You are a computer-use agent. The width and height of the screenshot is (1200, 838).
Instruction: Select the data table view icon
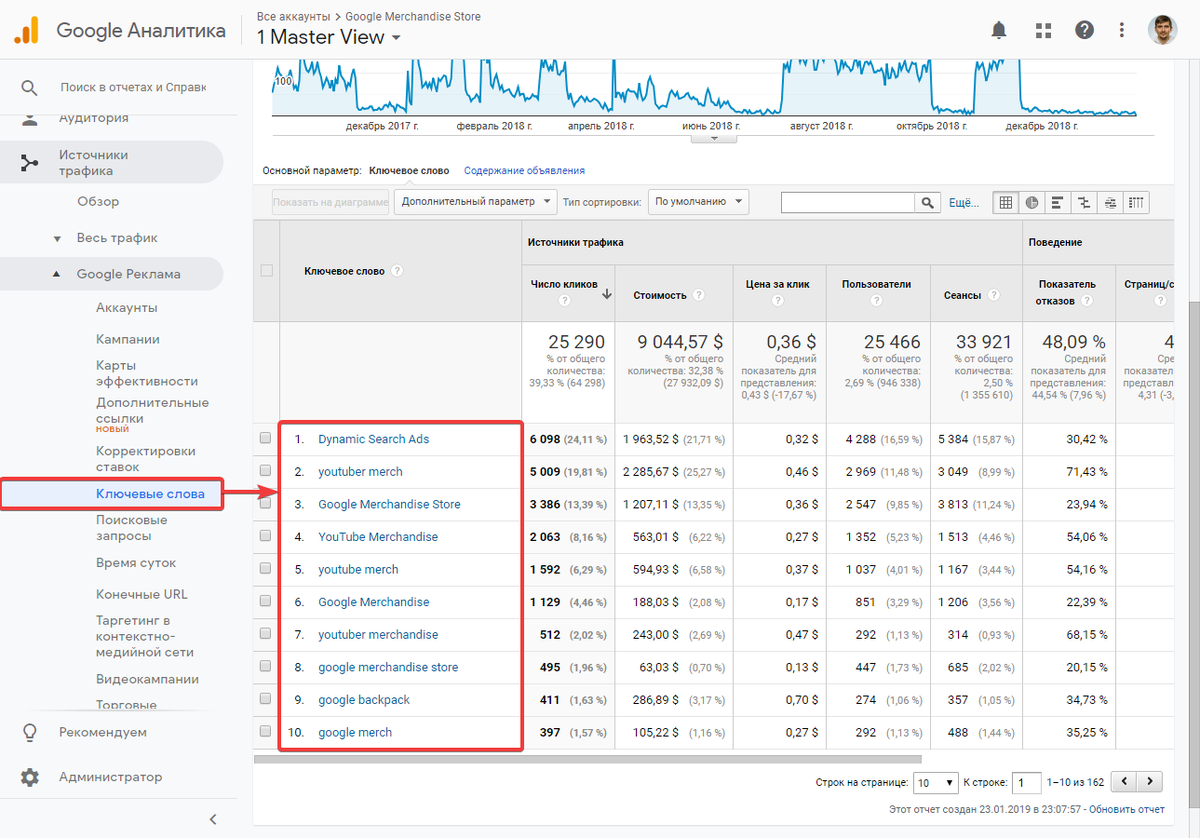(1006, 202)
